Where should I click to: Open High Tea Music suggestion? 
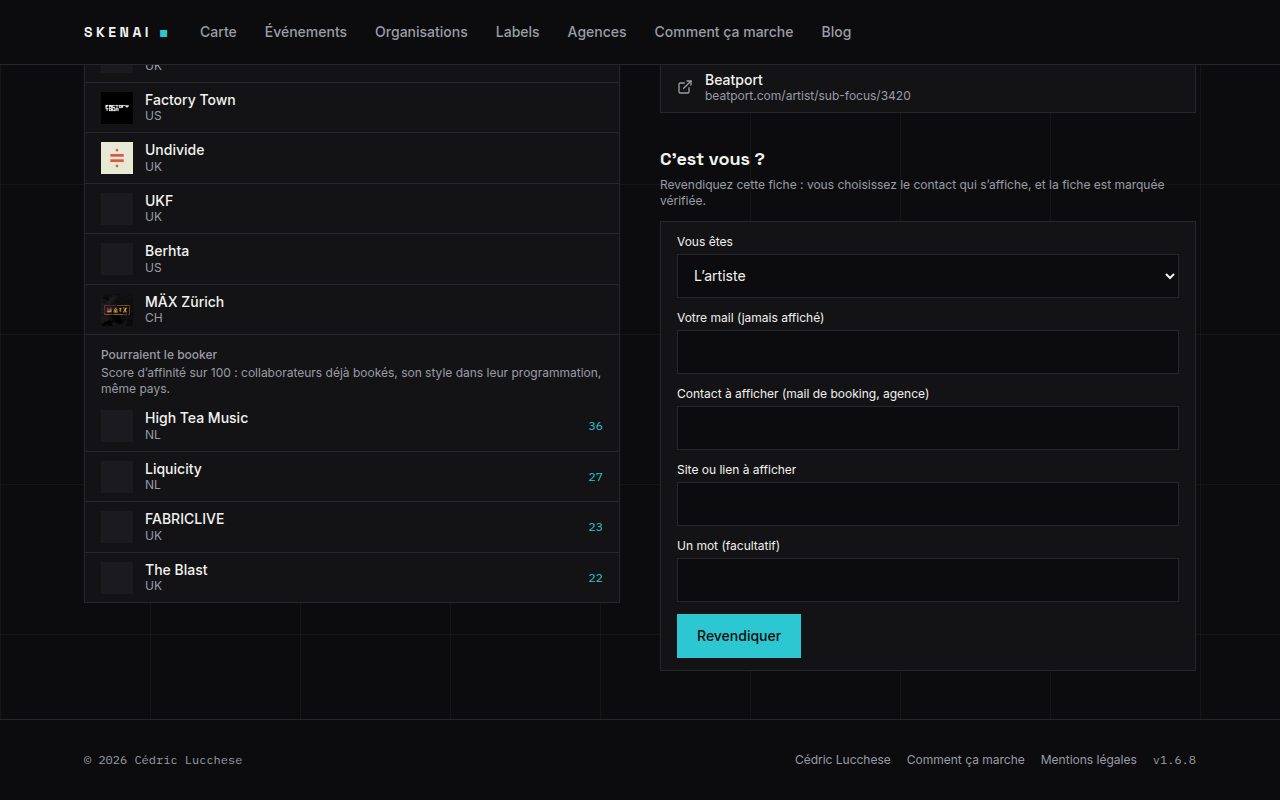click(x=352, y=426)
